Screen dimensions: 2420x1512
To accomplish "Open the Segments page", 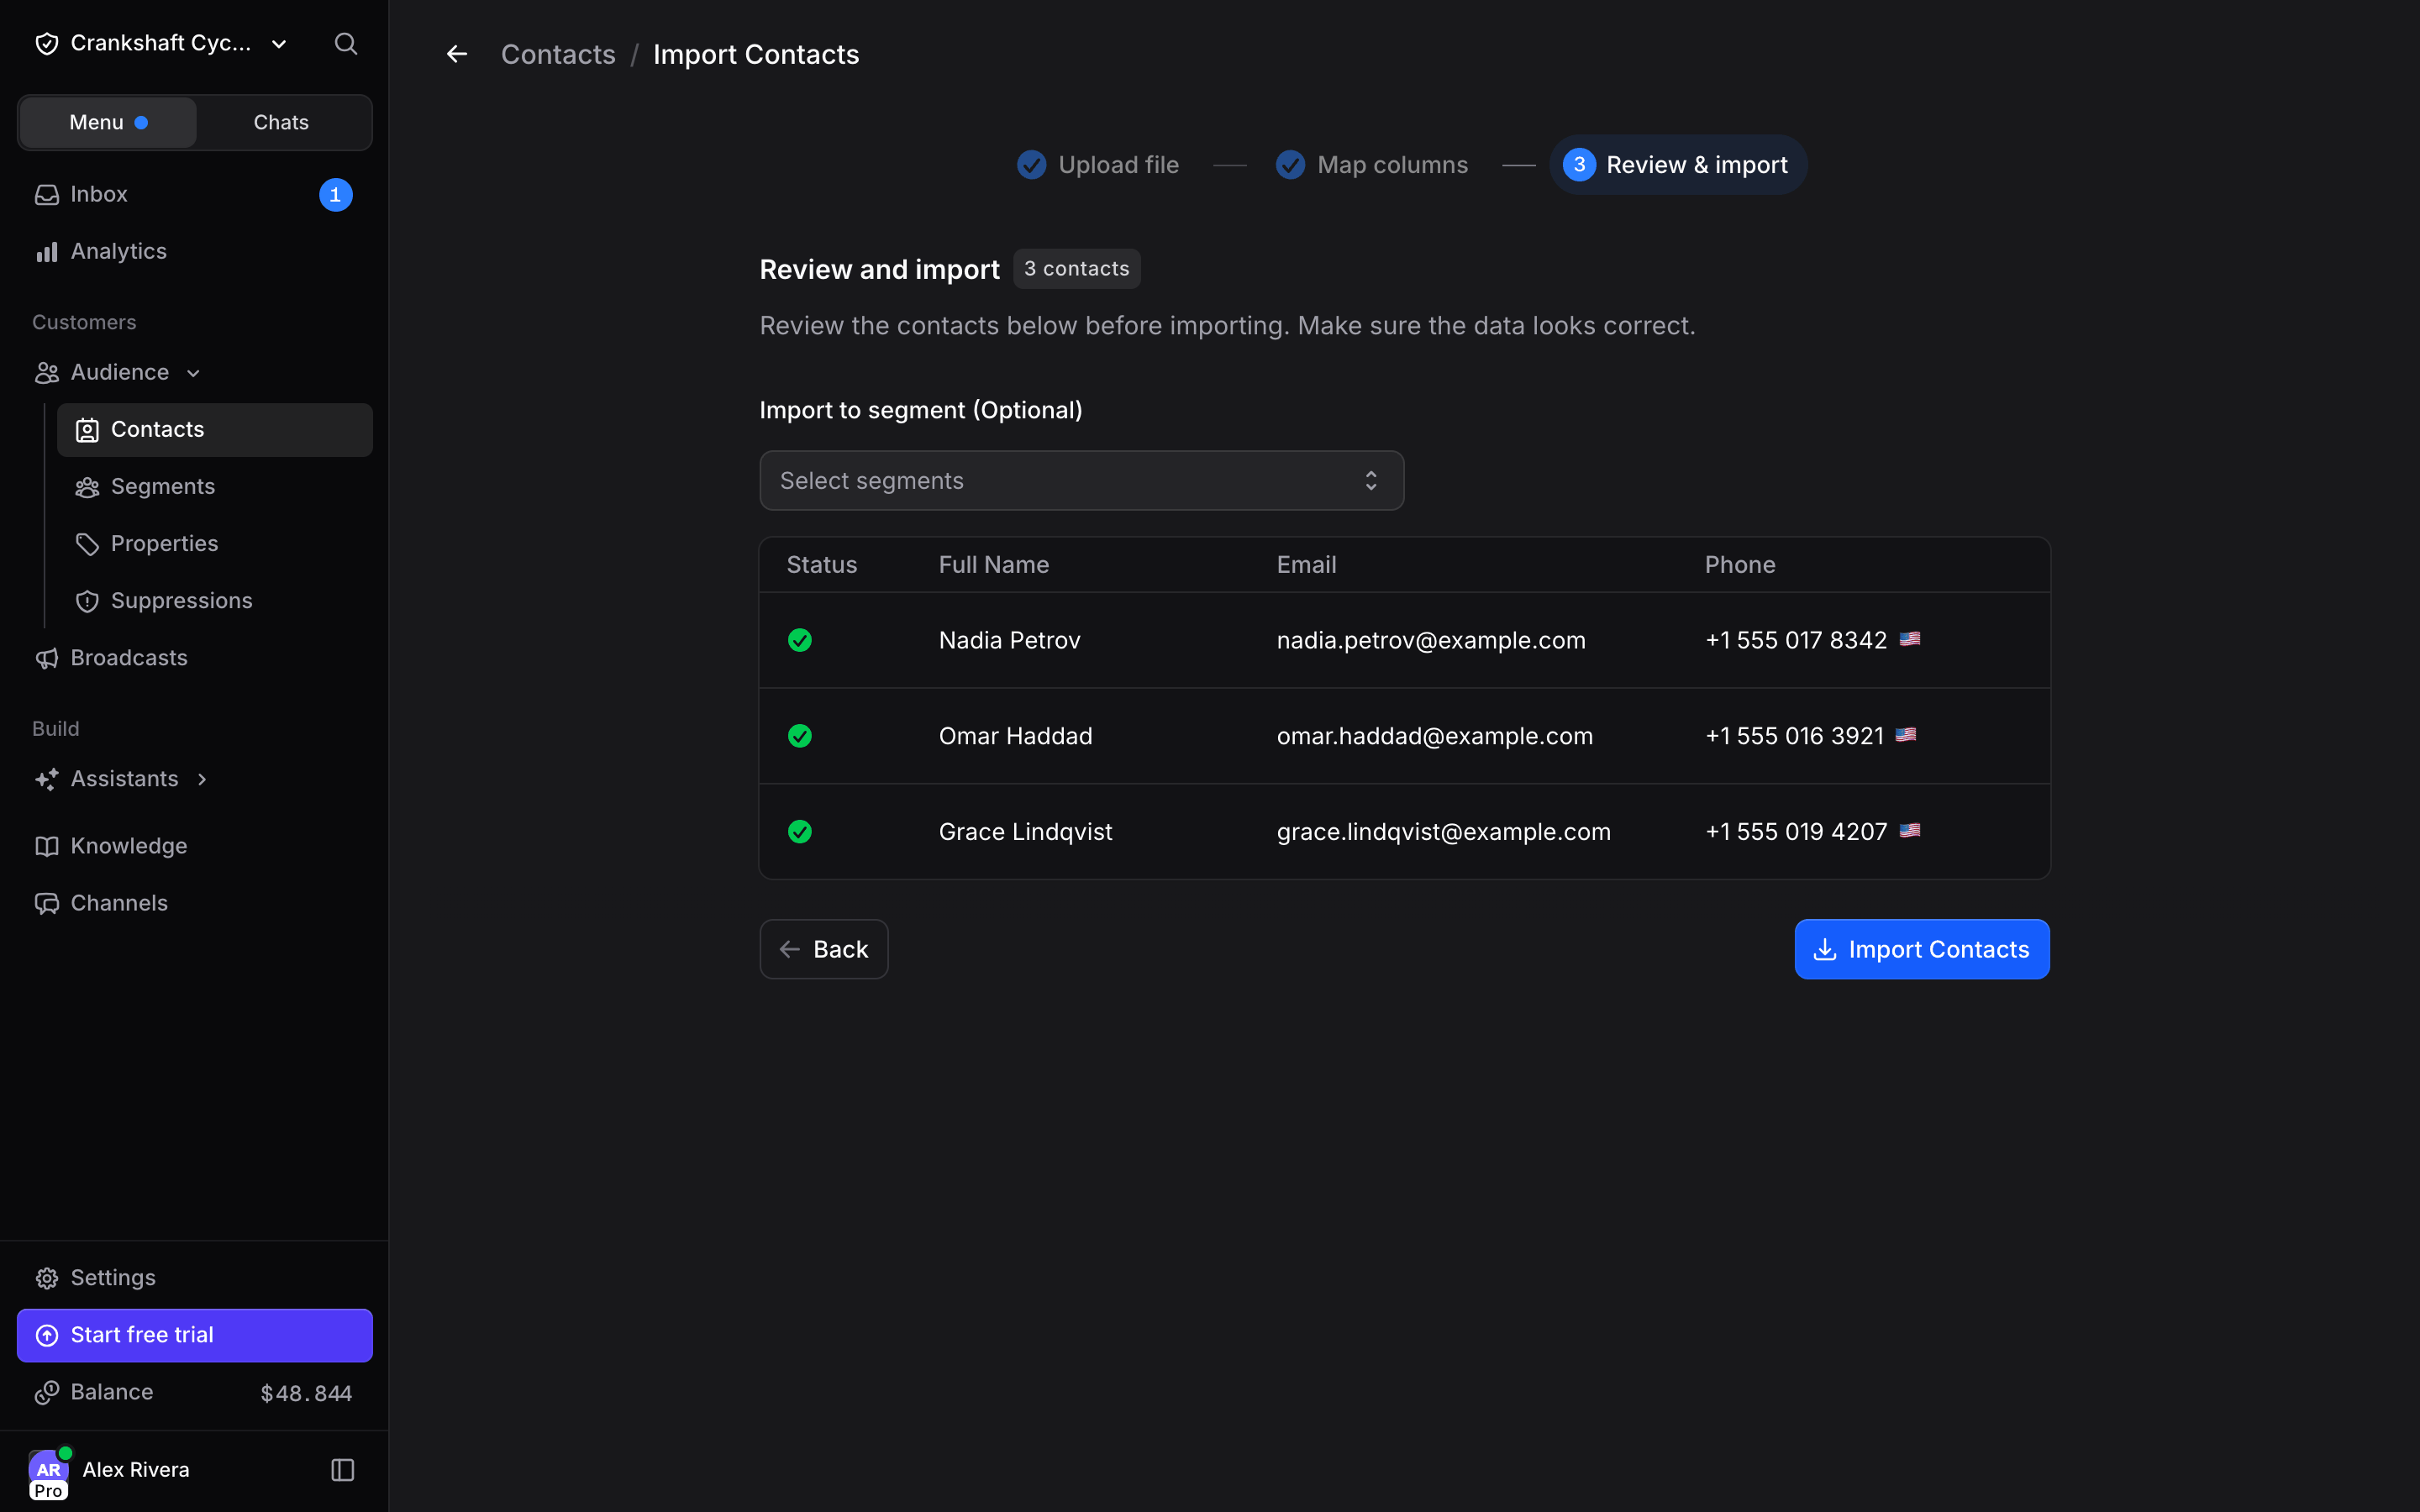I will point(215,486).
